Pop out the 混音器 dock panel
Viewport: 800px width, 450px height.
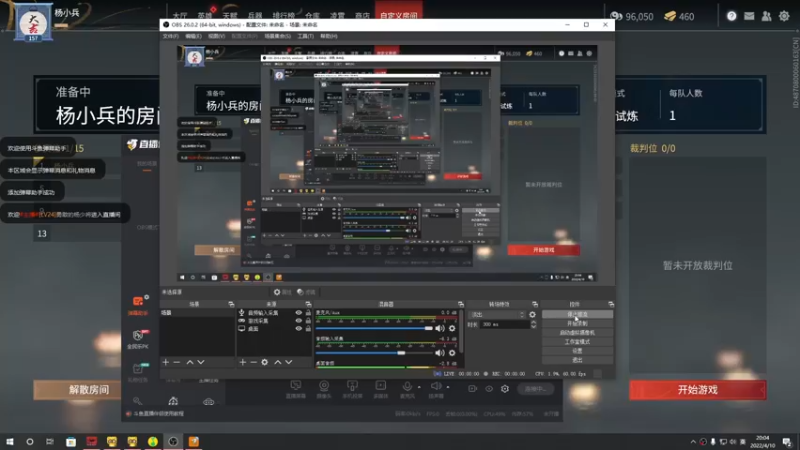[461, 304]
